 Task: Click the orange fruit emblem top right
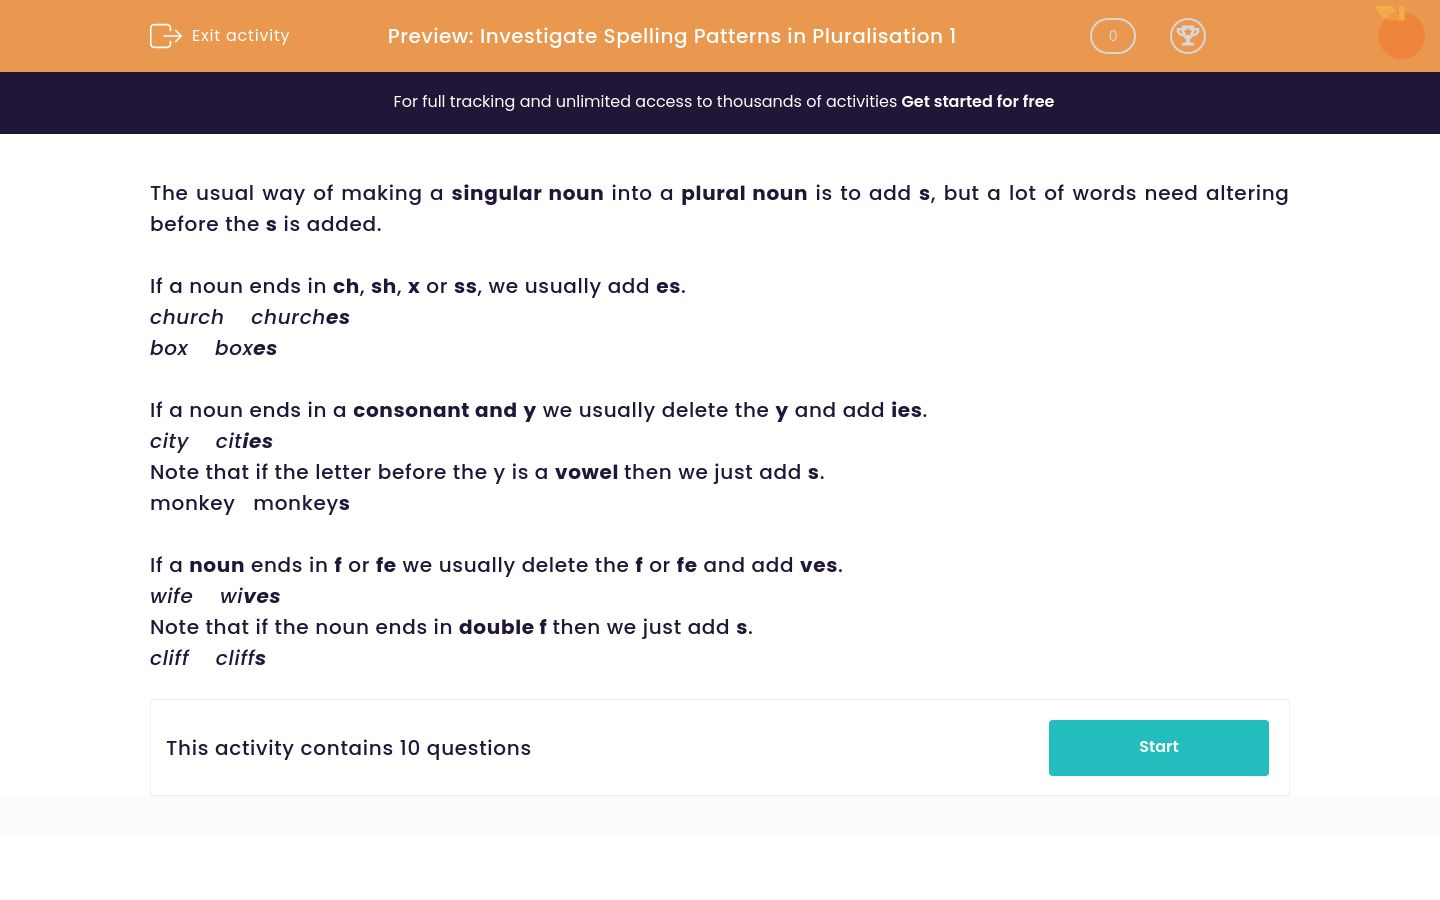[x=1401, y=33]
